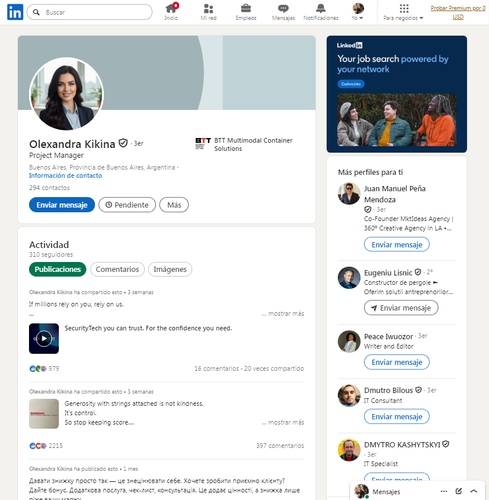Click 310 seguidores text
This screenshot has width=489, height=500.
51,254
